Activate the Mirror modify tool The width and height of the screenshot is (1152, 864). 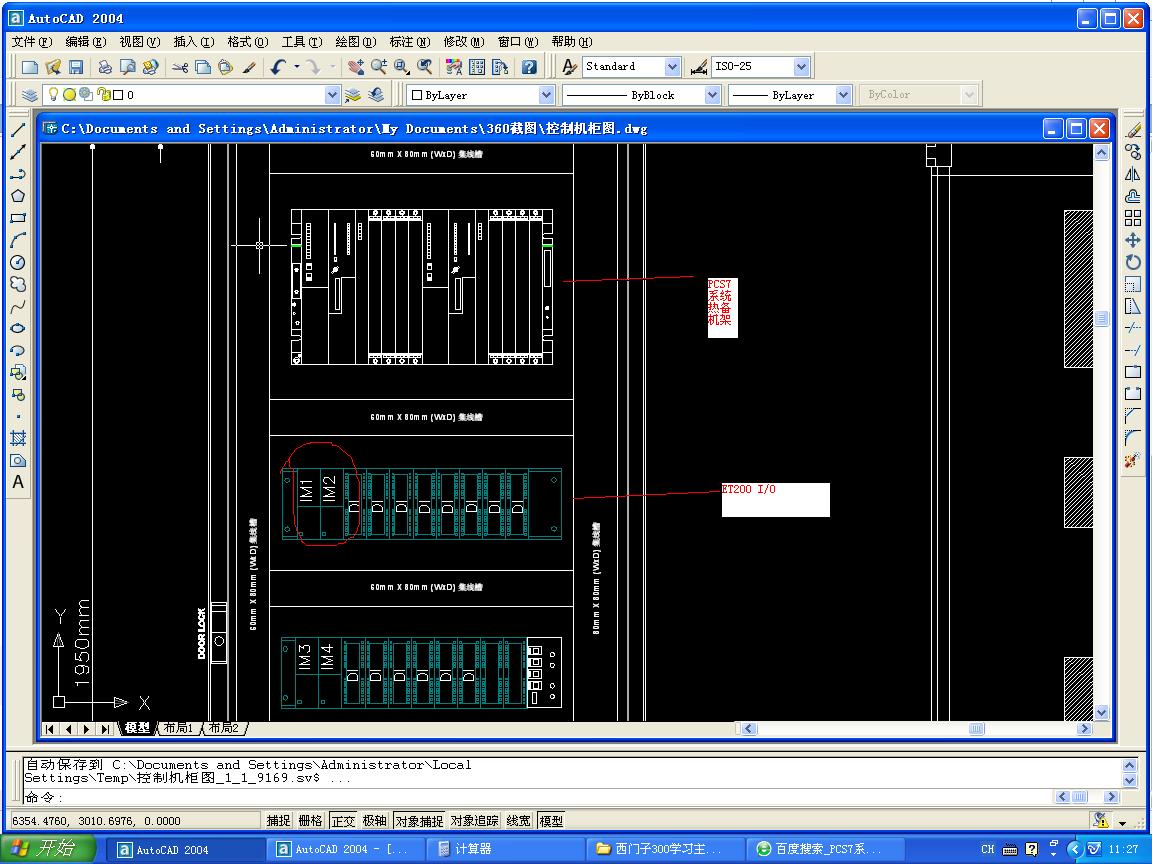pos(1133,174)
